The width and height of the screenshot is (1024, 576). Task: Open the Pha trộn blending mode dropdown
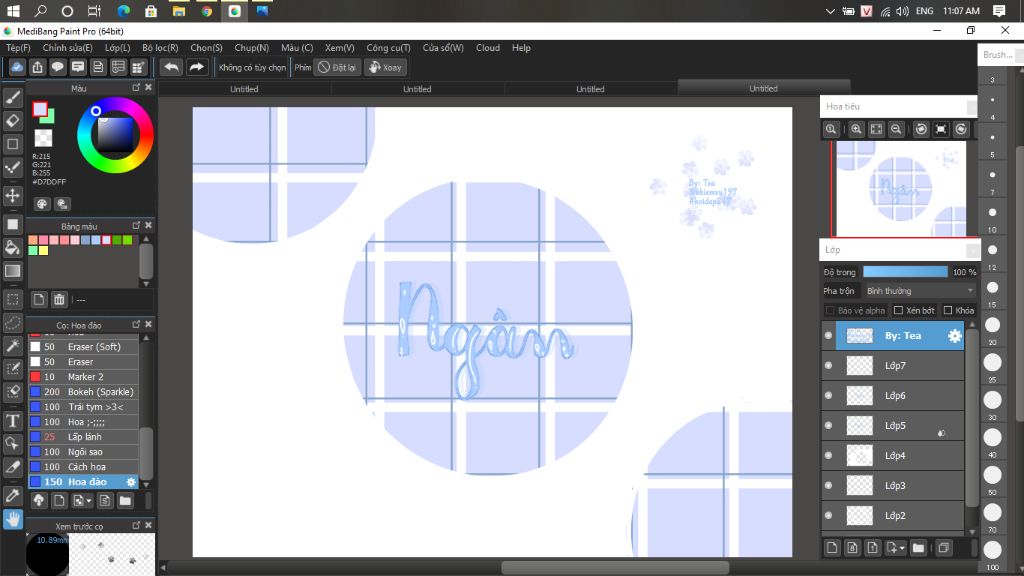[920, 291]
